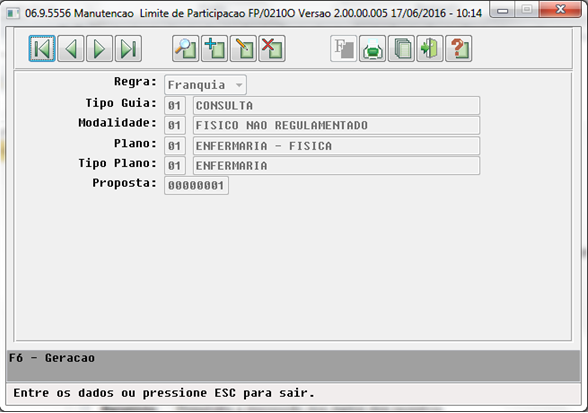588x413 pixels.
Task: Exit via the door arrow icon
Action: pos(430,48)
